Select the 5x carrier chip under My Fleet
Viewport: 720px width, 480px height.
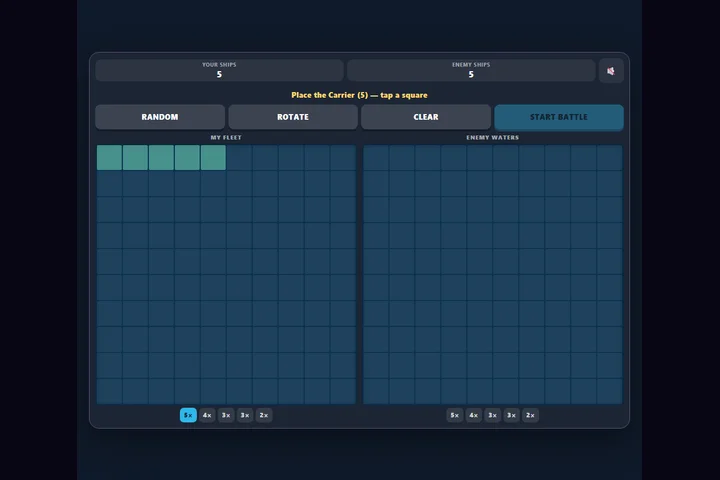tap(188, 415)
